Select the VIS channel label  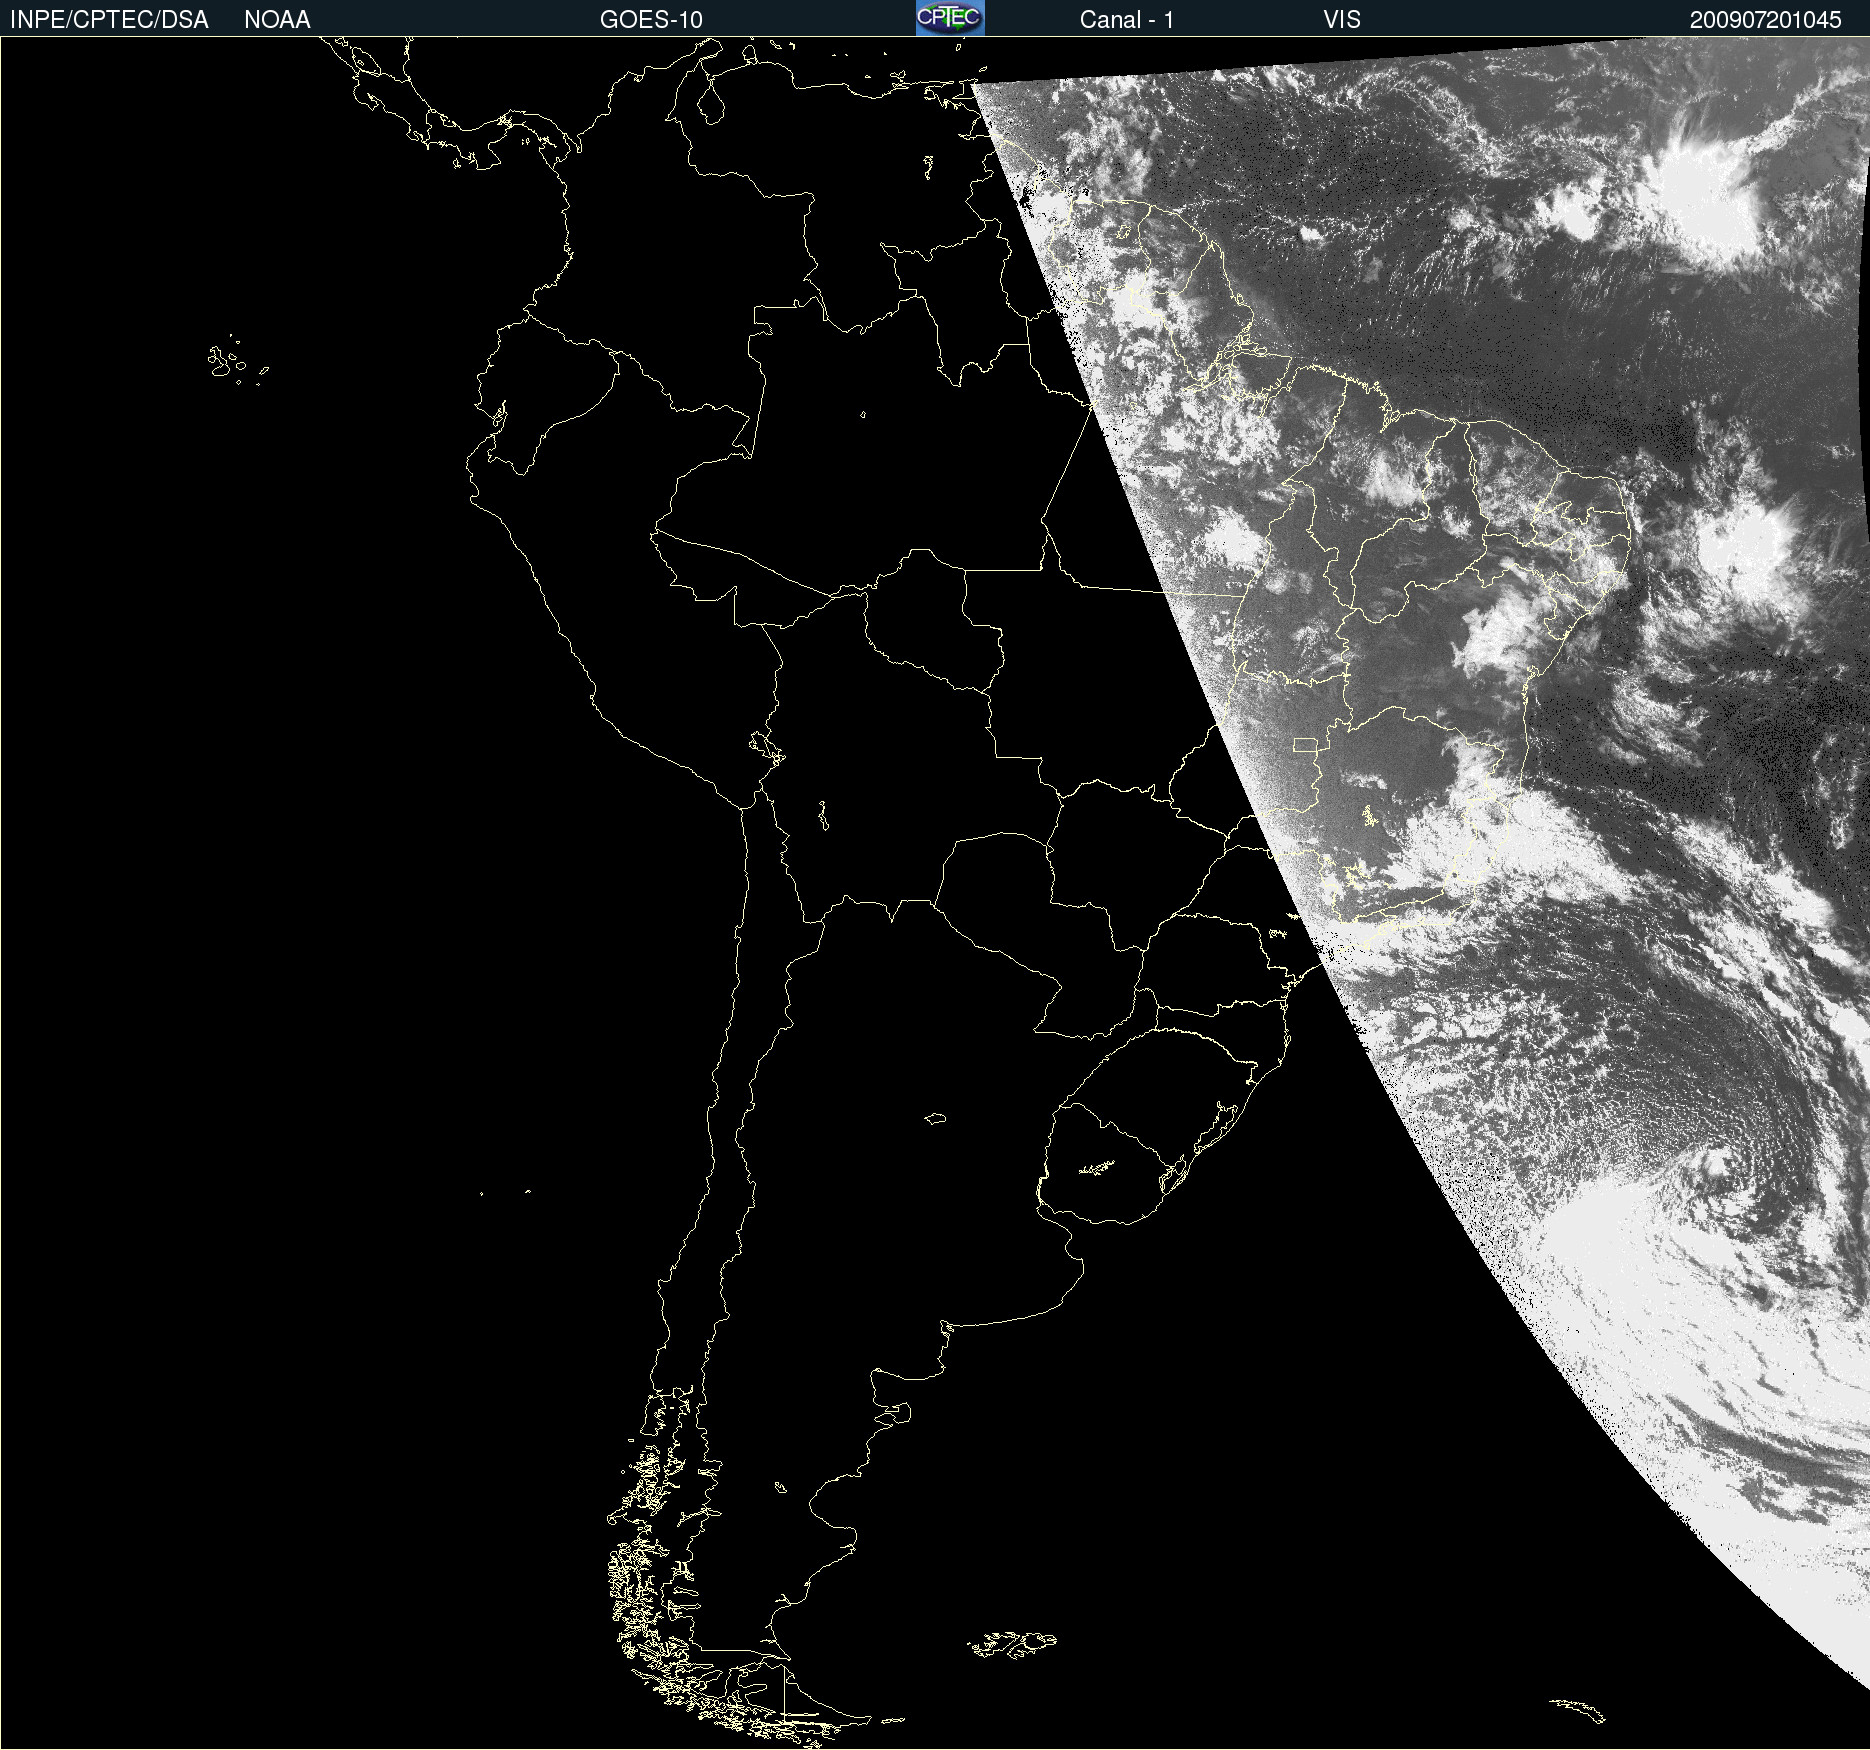[1342, 19]
